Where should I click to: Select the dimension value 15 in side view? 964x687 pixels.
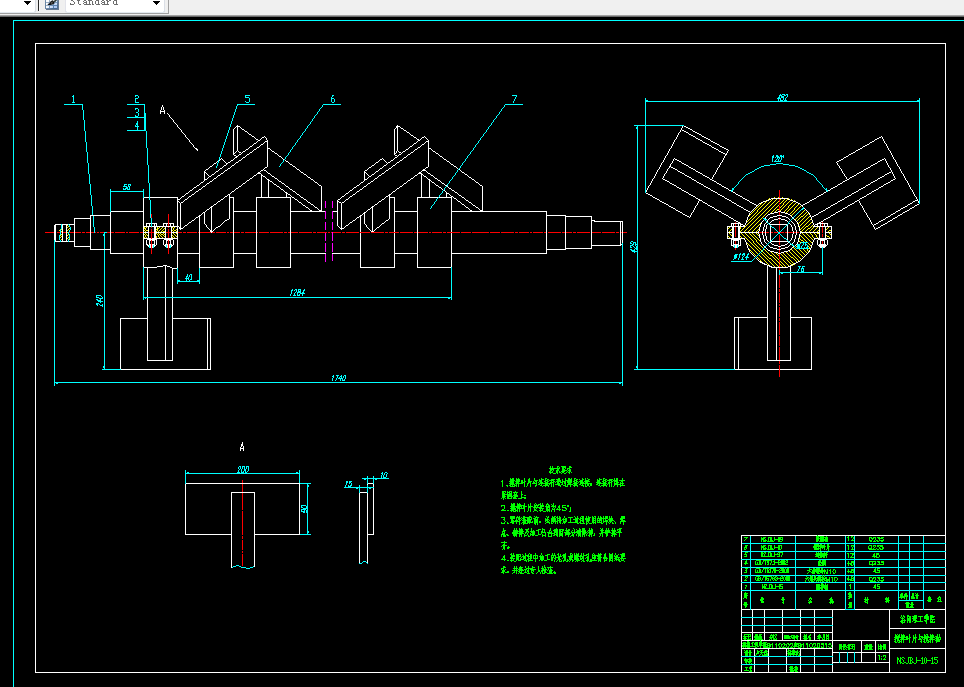coord(348,485)
